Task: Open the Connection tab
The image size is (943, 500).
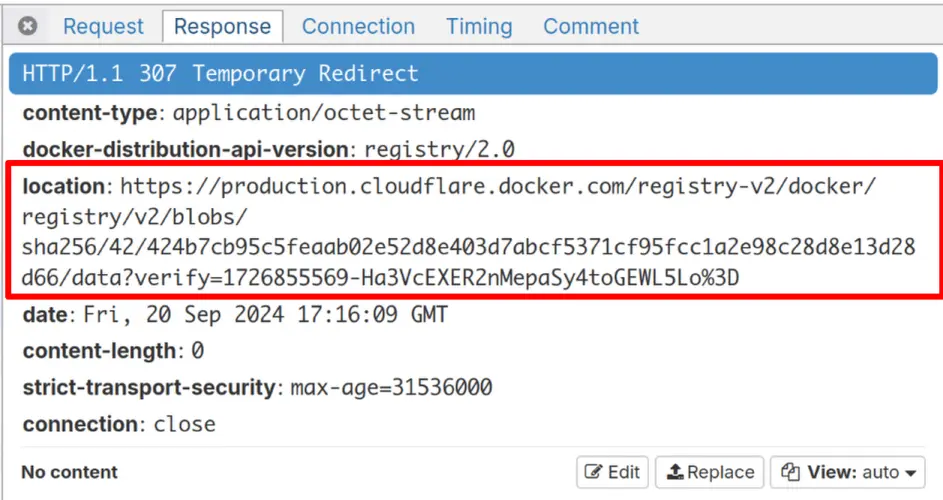Action: point(358,26)
